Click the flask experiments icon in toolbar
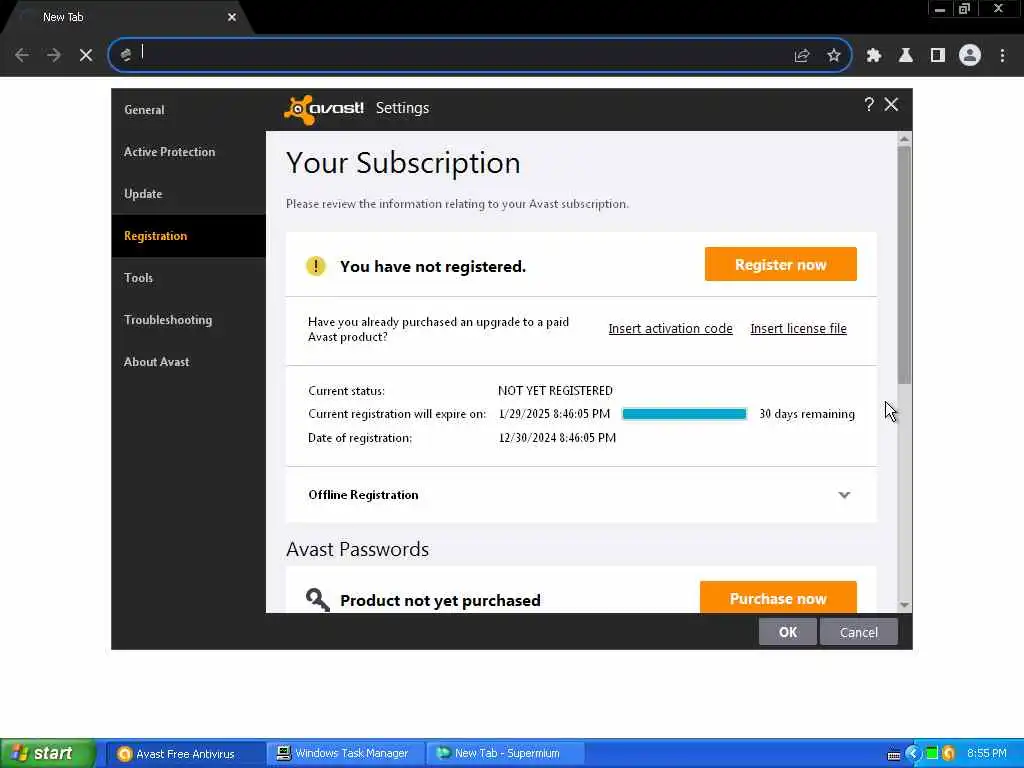Viewport: 1024px width, 768px height. click(906, 56)
